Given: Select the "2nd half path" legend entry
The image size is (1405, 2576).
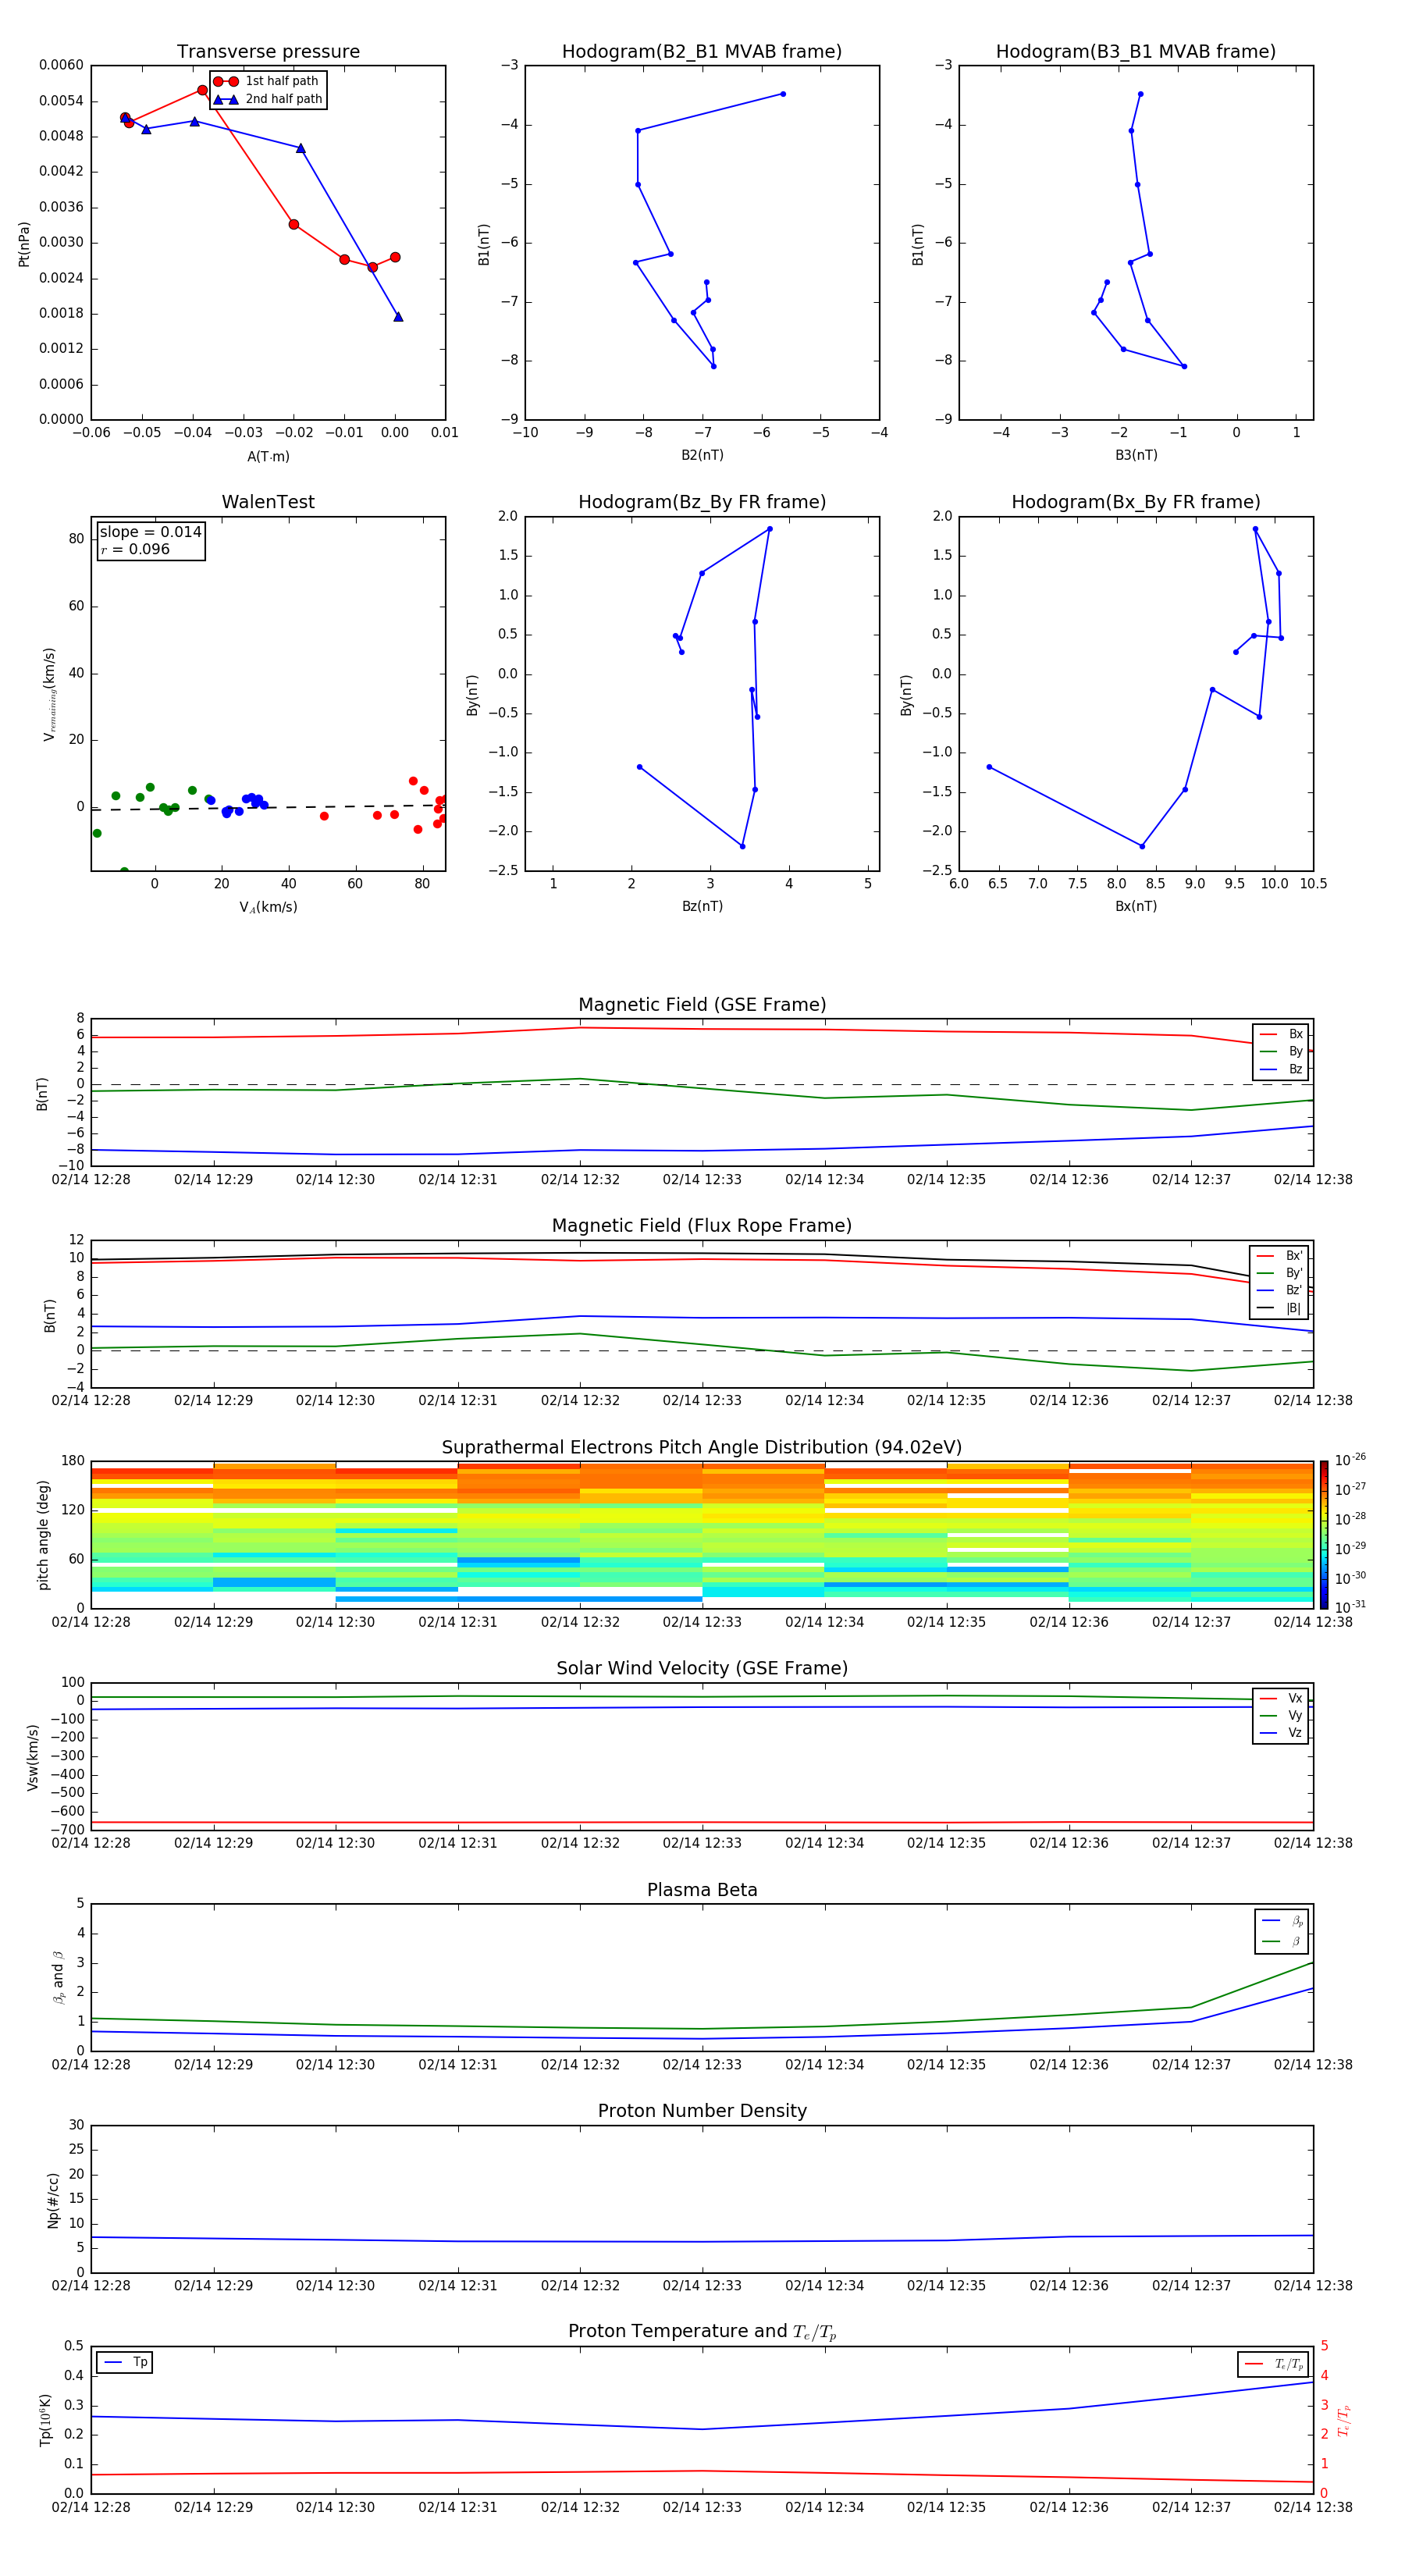Looking at the screenshot, I should click(268, 99).
